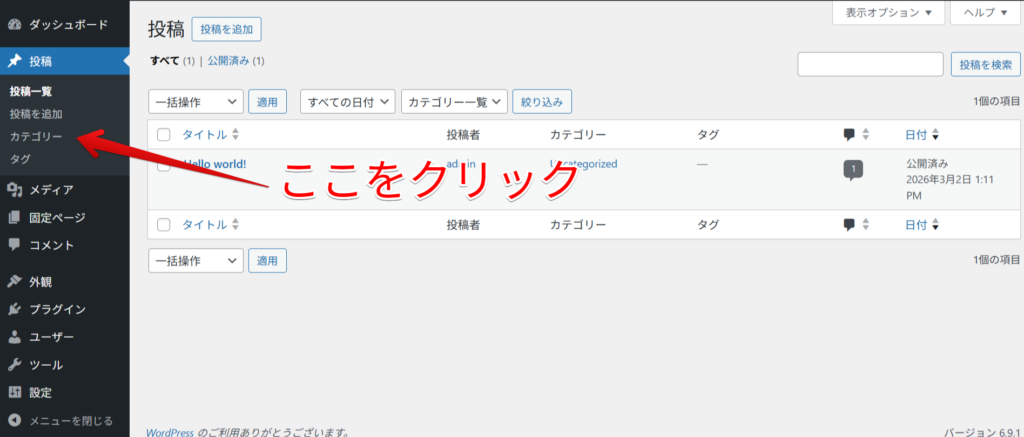Tick the checkbox for Hello world! post
This screenshot has height=437, width=1024.
pyautogui.click(x=164, y=166)
